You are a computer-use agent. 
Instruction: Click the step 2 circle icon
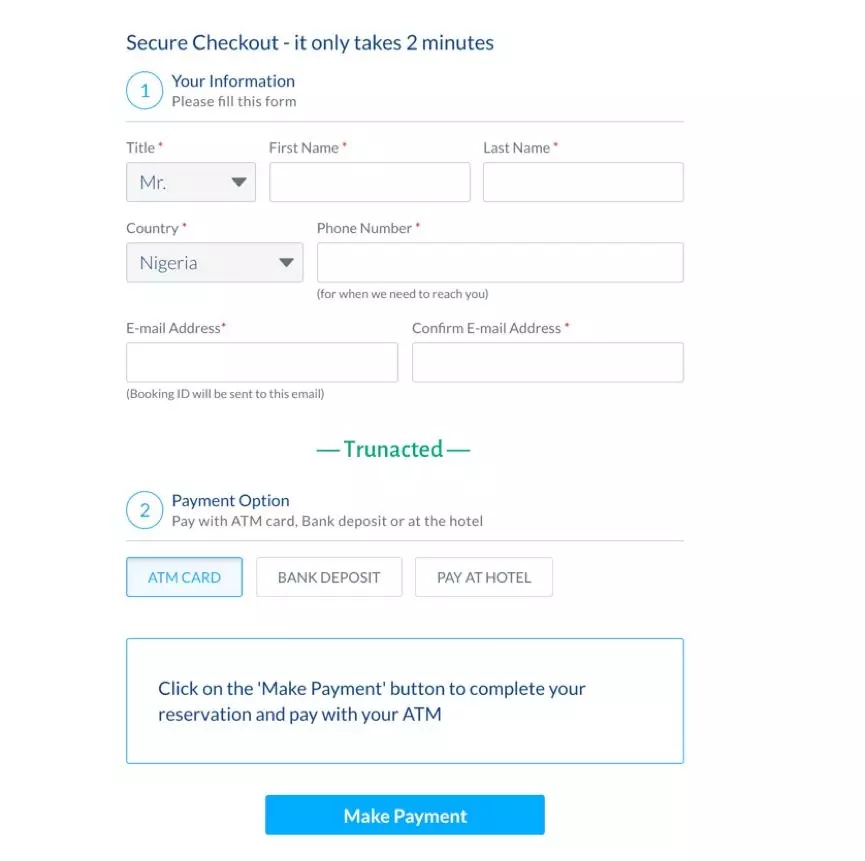[x=145, y=510]
